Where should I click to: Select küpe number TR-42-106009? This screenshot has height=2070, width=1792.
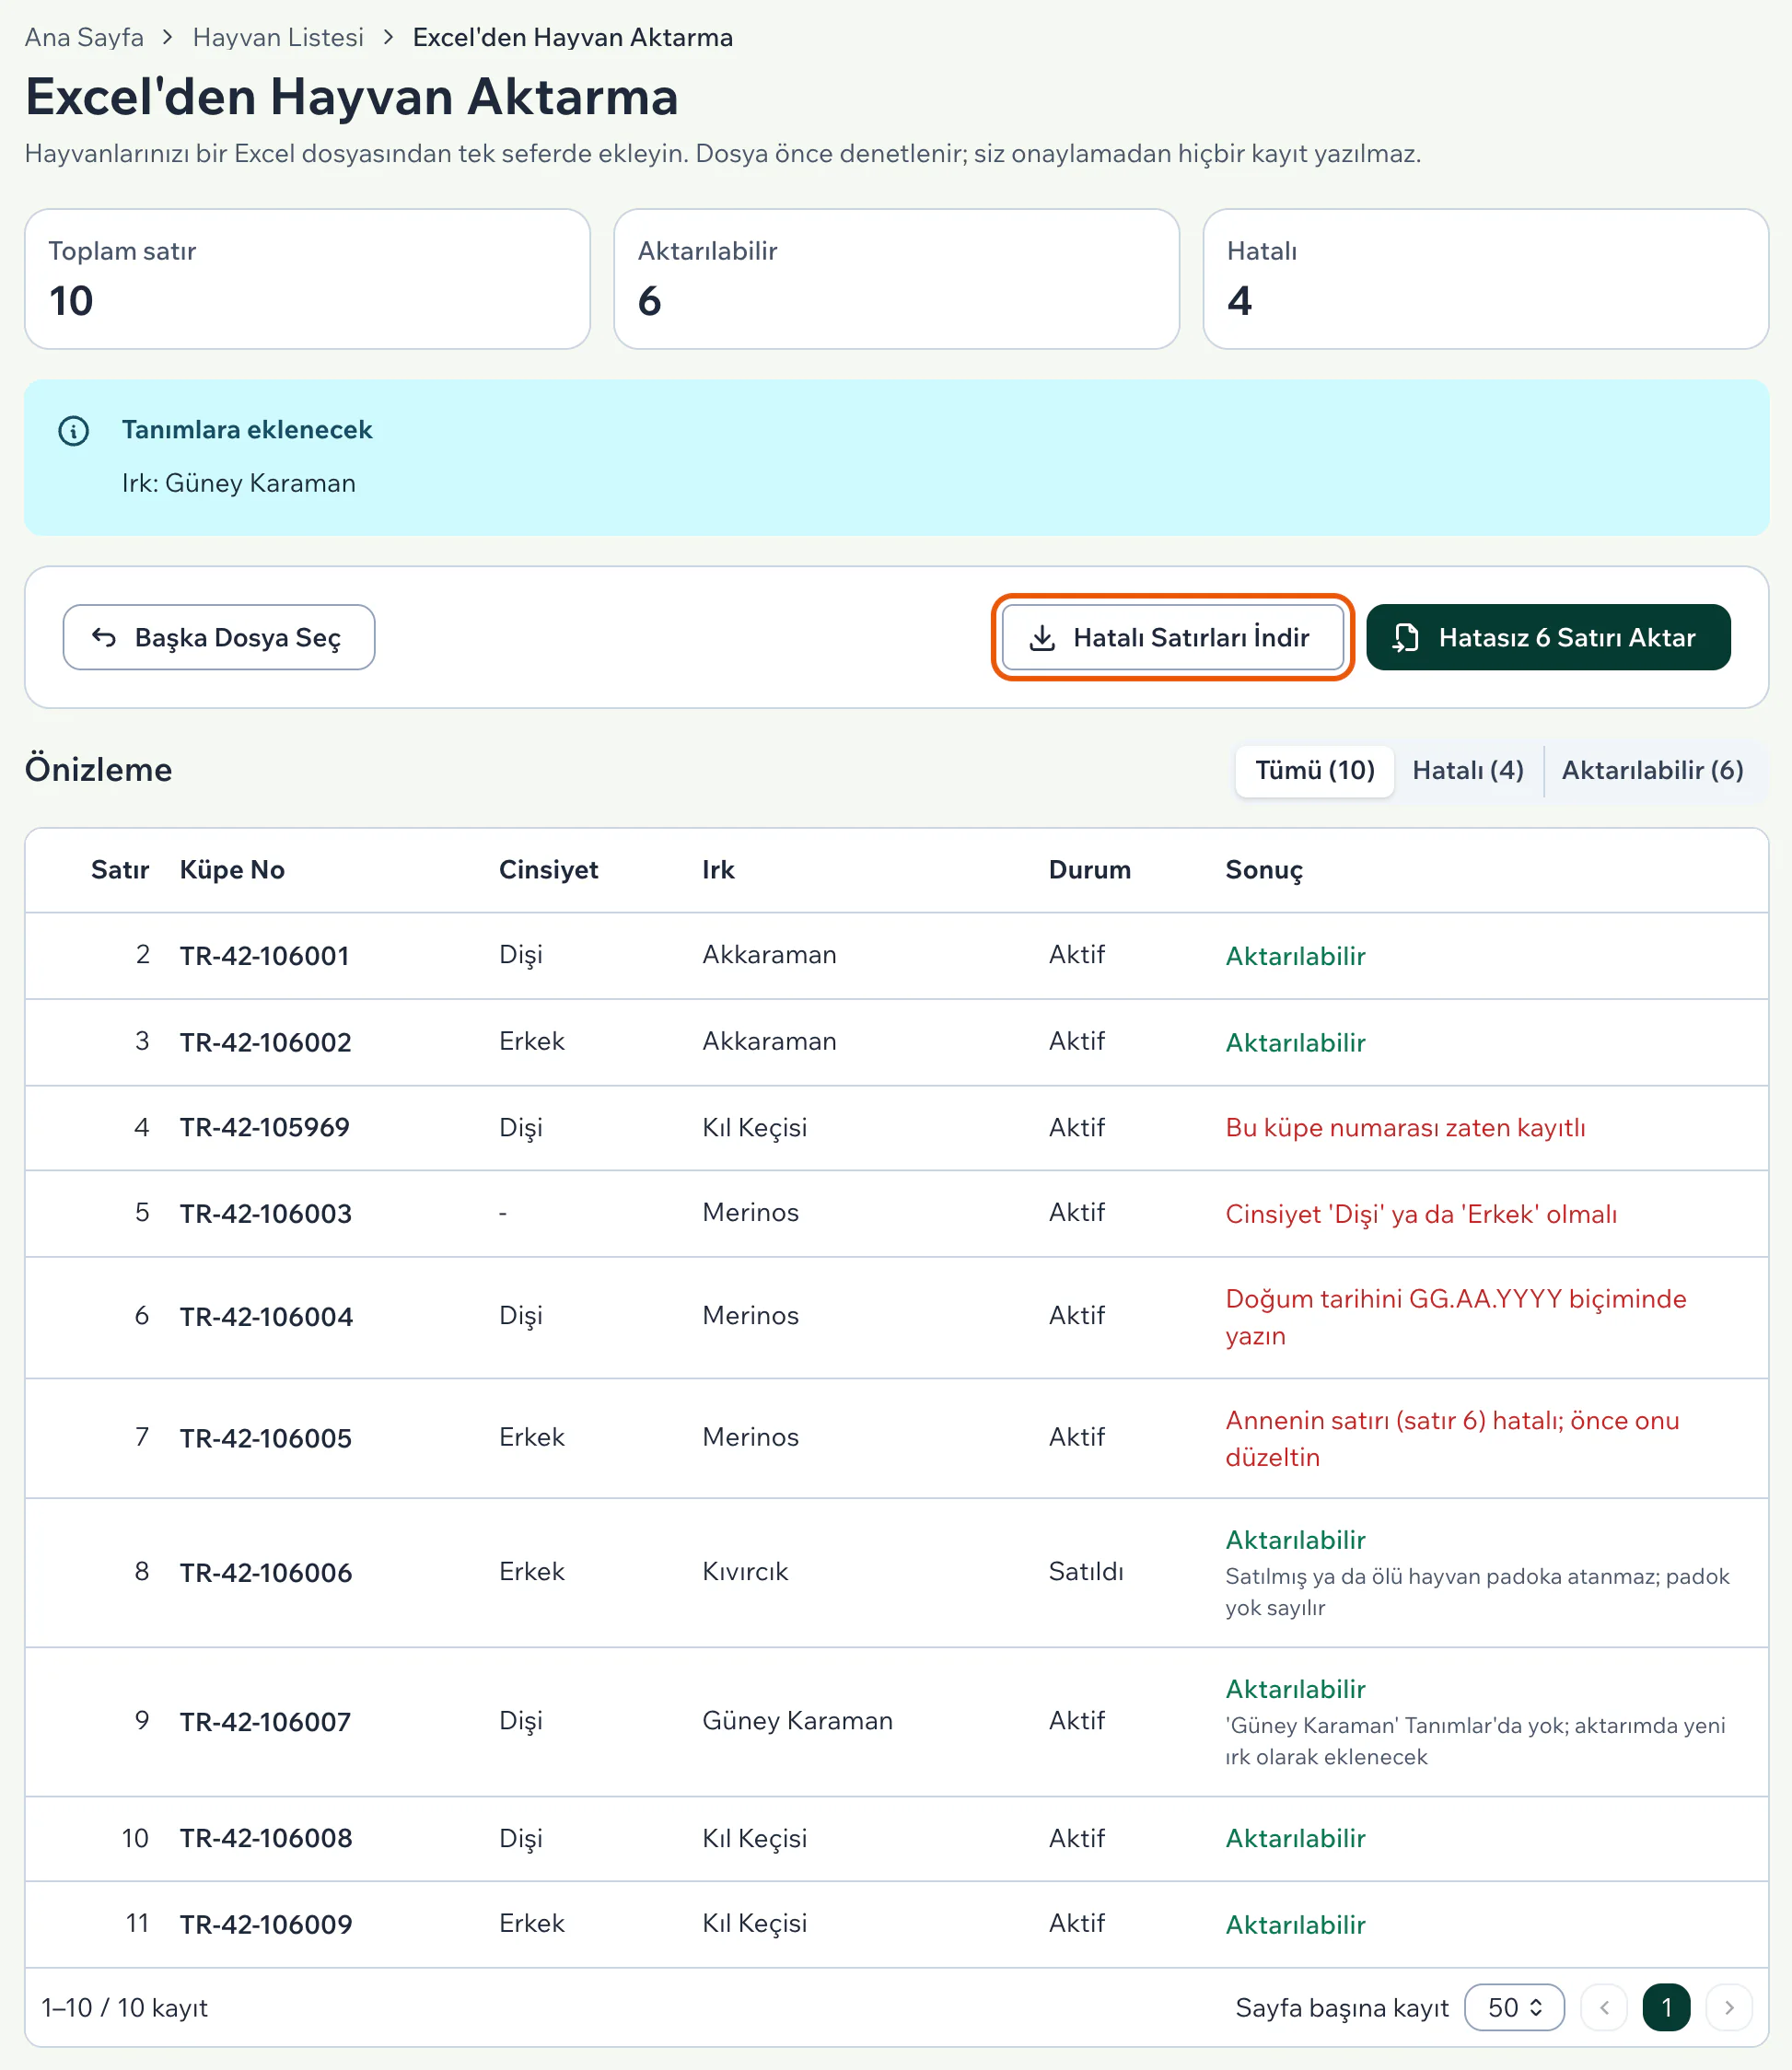click(x=266, y=1925)
